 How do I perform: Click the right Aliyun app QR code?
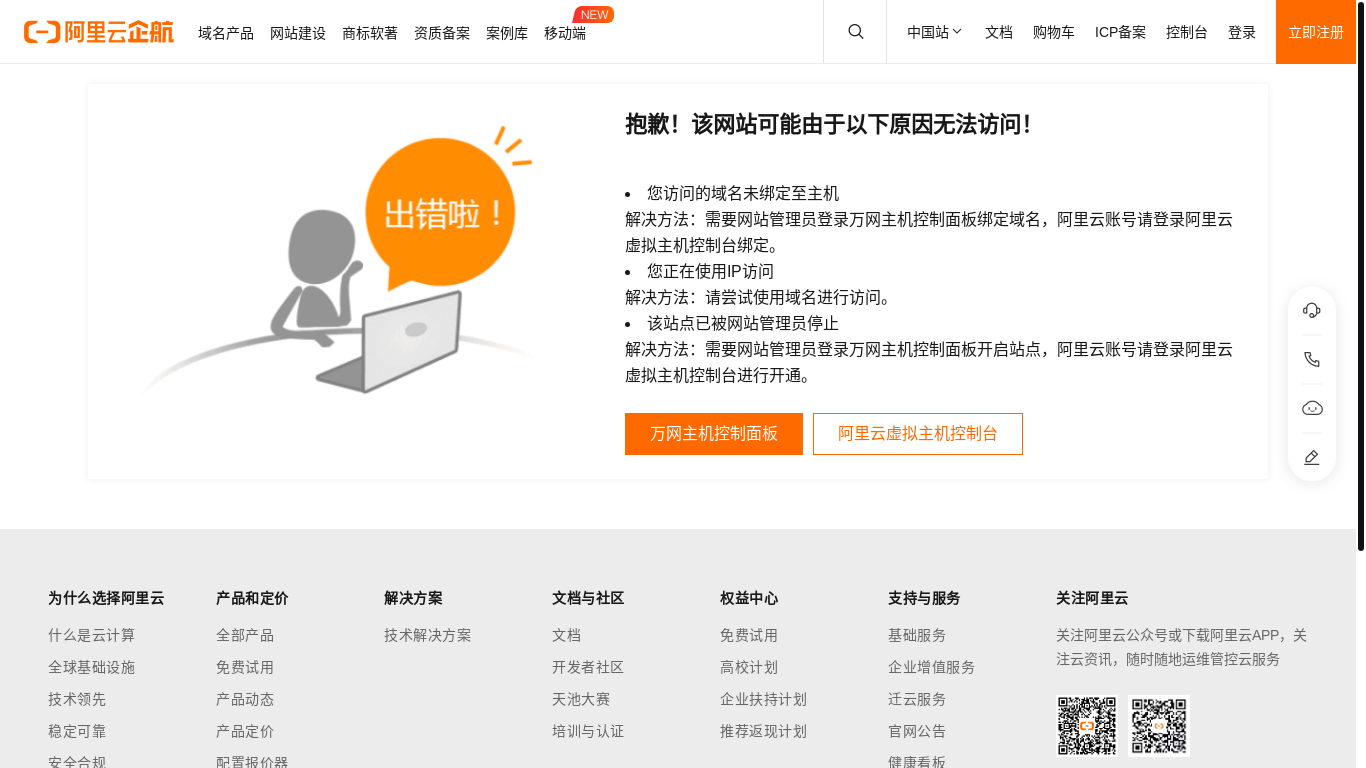click(x=1159, y=726)
